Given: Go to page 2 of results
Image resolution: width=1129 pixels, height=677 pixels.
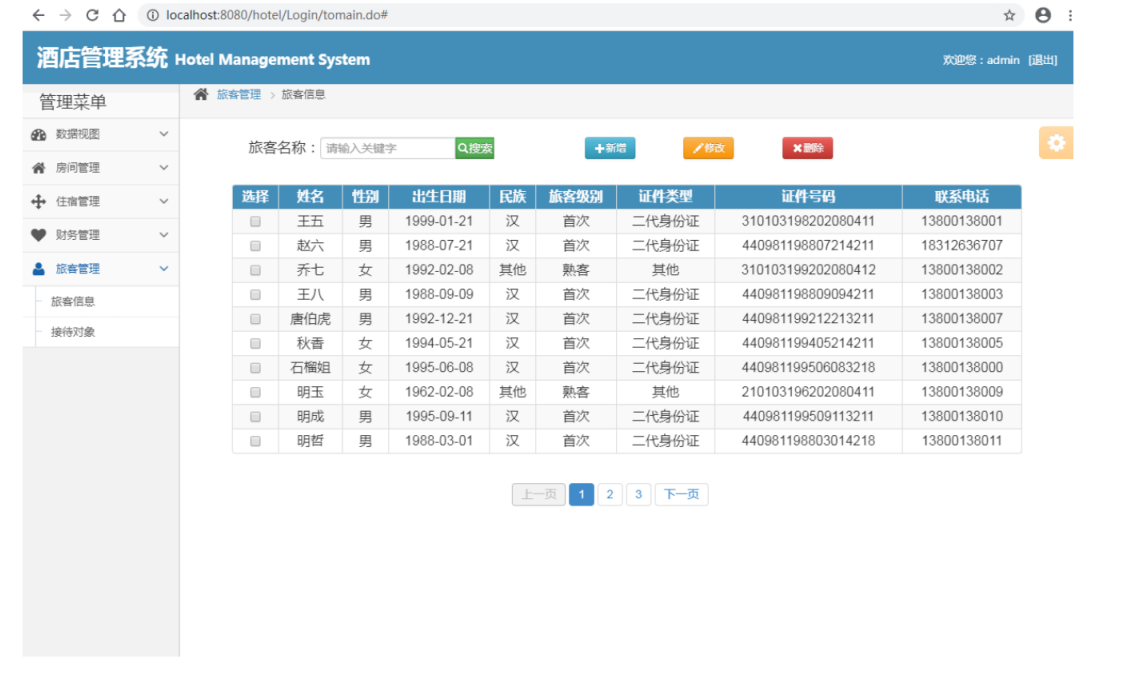Looking at the screenshot, I should [610, 494].
